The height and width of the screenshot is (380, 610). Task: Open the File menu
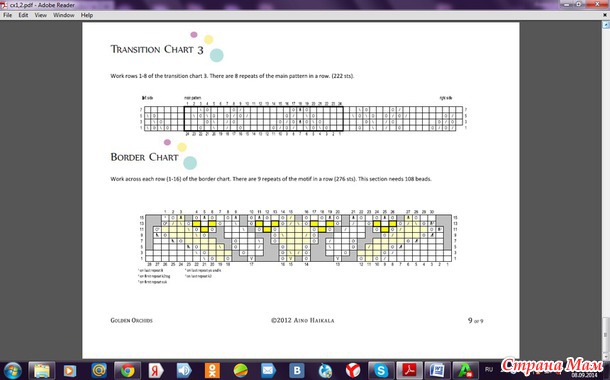tap(7, 15)
